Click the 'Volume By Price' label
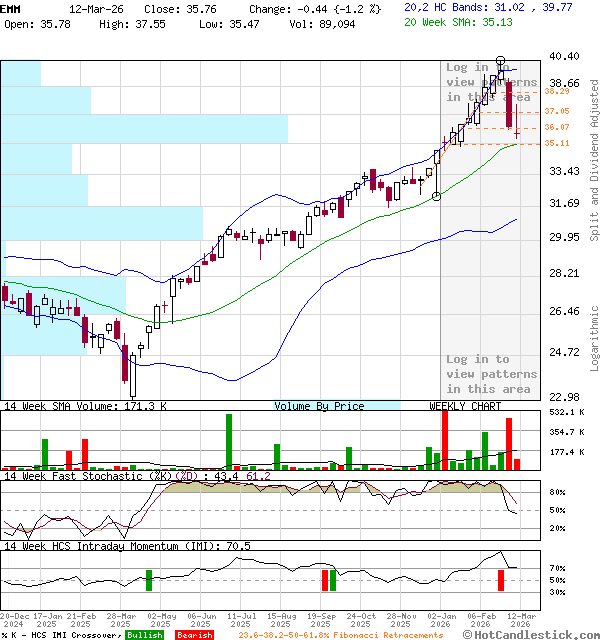The height and width of the screenshot is (640, 600). tap(319, 406)
